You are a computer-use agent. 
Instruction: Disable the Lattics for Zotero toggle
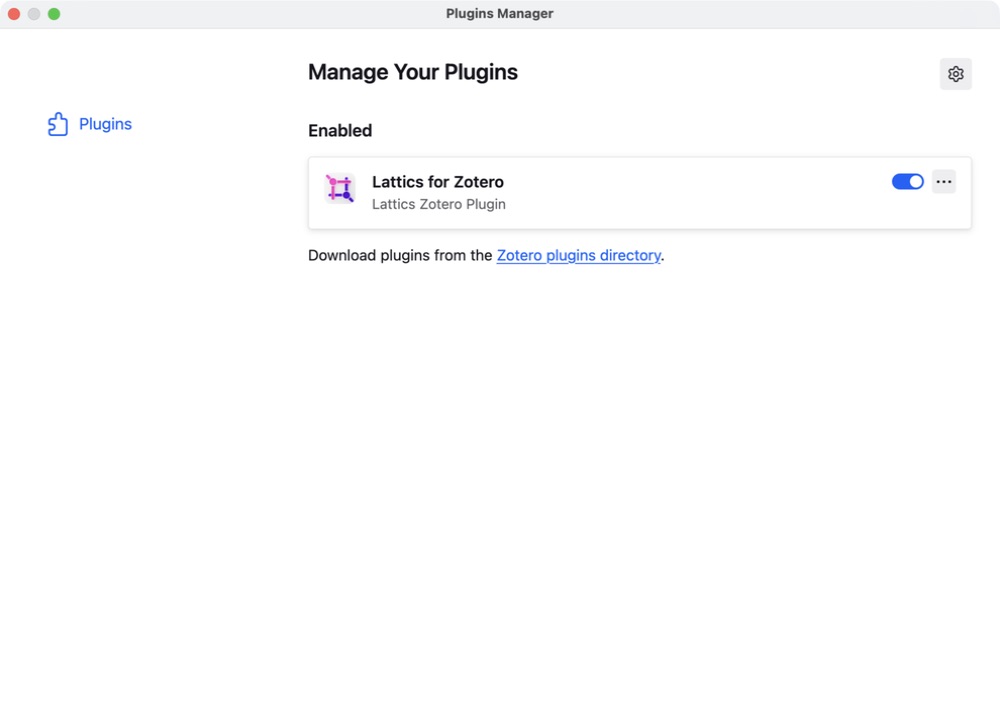click(x=907, y=182)
